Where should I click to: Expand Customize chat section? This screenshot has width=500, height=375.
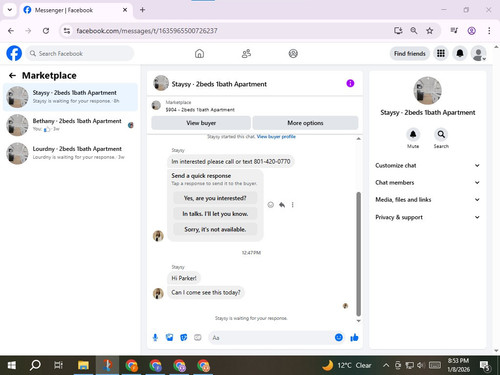click(428, 165)
